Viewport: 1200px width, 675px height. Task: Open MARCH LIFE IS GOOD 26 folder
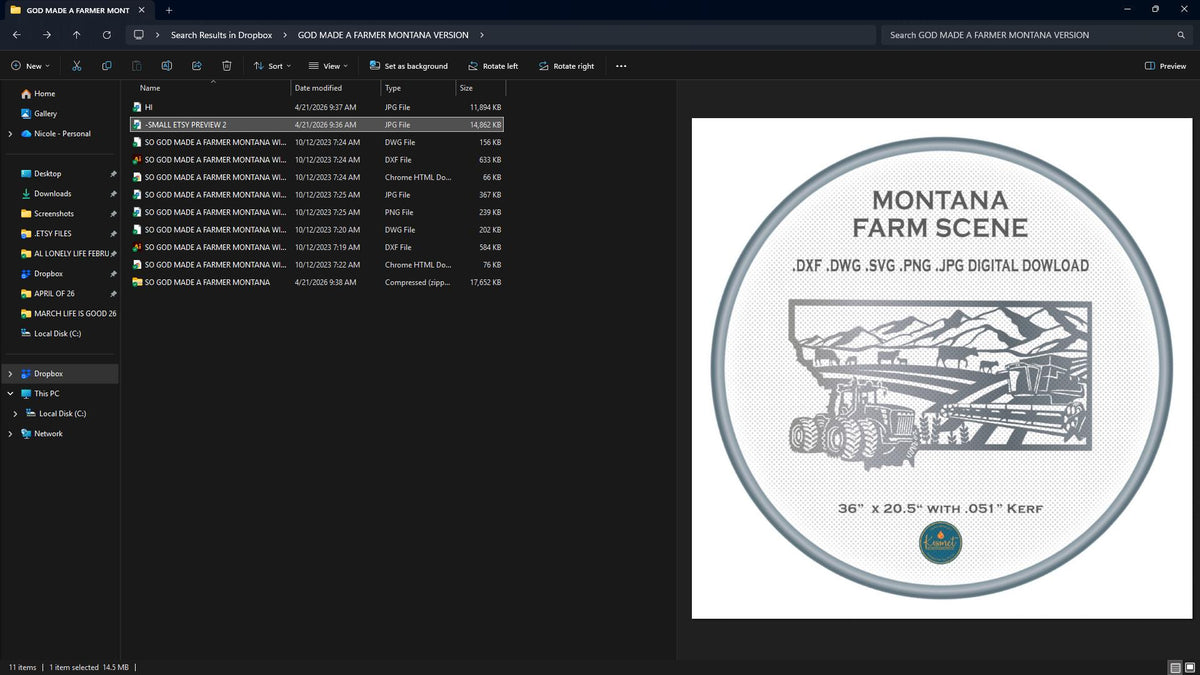68,314
